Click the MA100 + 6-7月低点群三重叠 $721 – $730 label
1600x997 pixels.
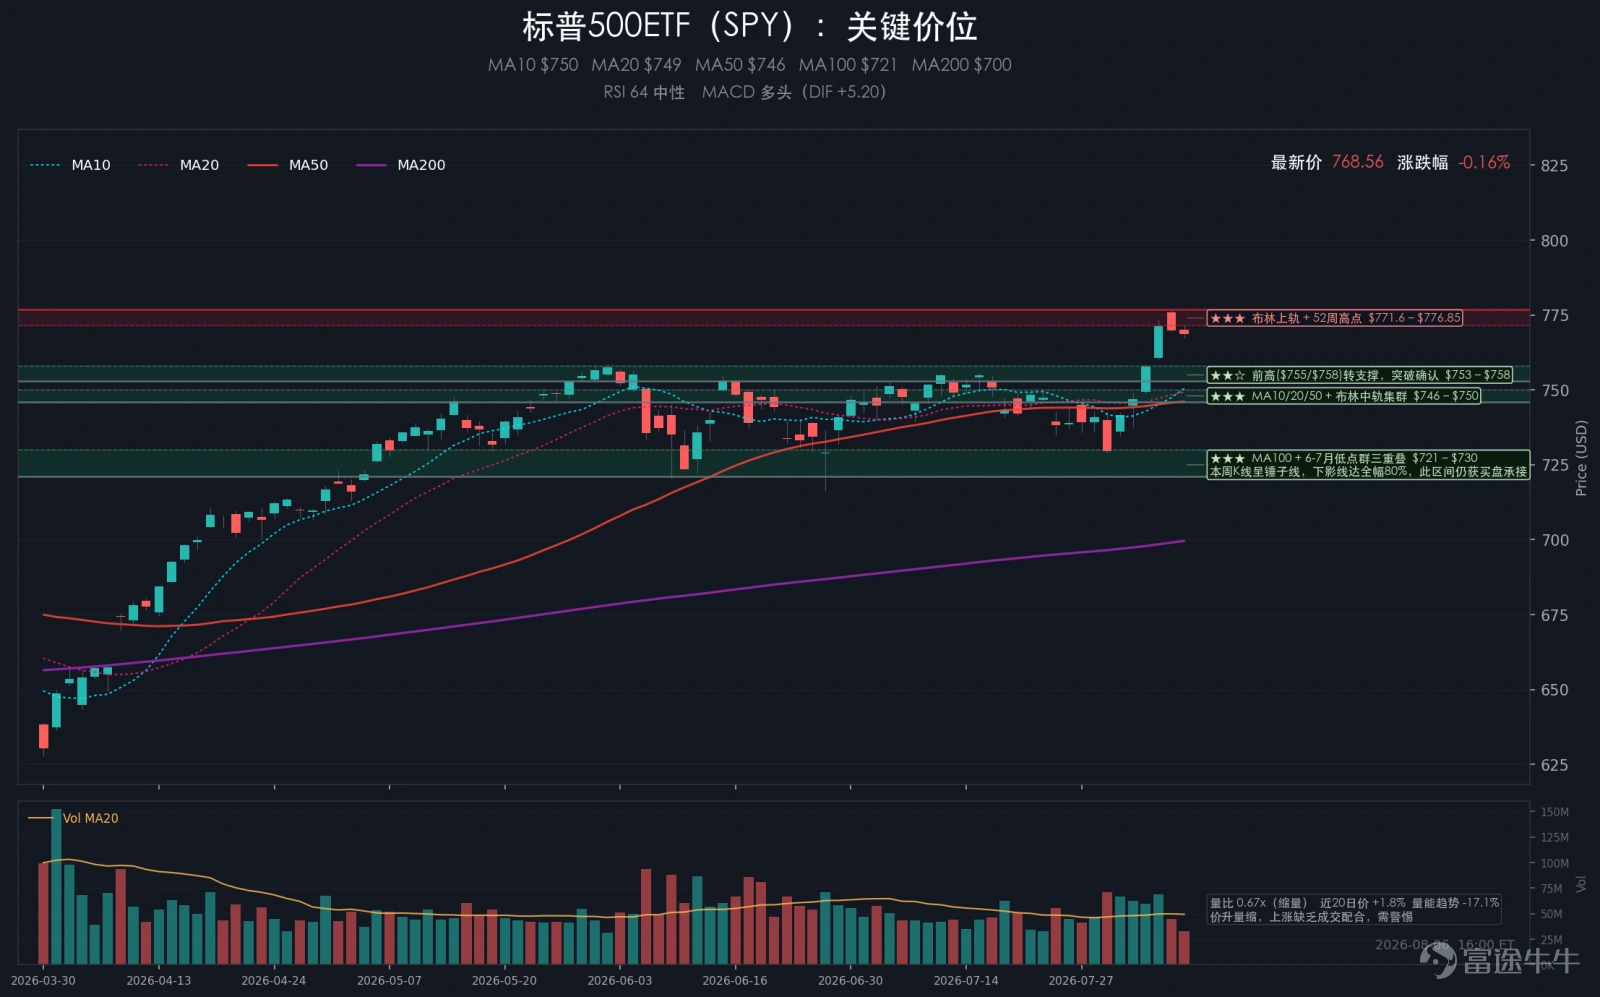[1343, 458]
